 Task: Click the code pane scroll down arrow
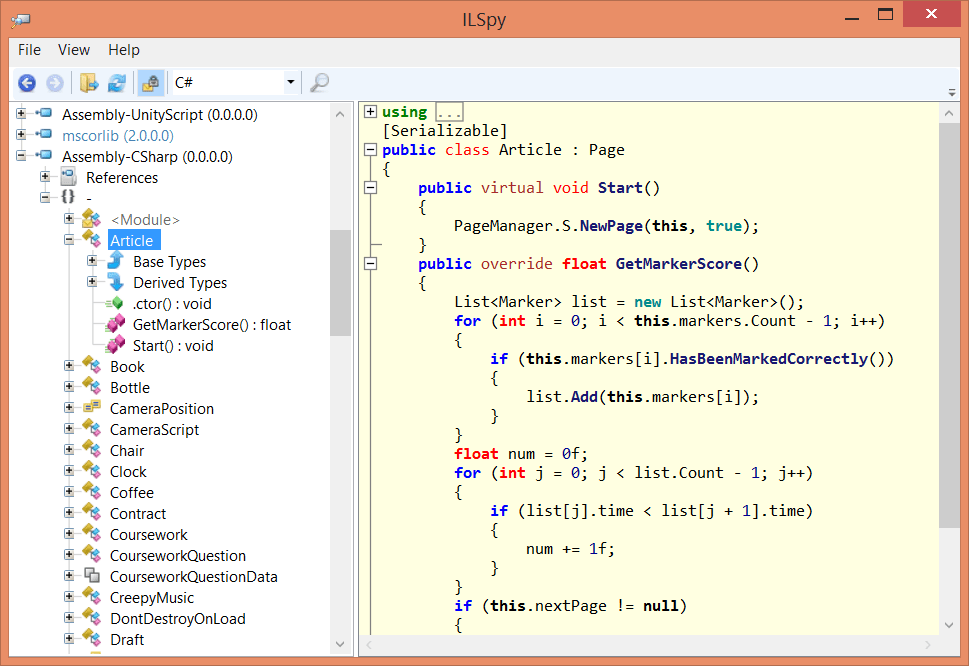(x=949, y=625)
